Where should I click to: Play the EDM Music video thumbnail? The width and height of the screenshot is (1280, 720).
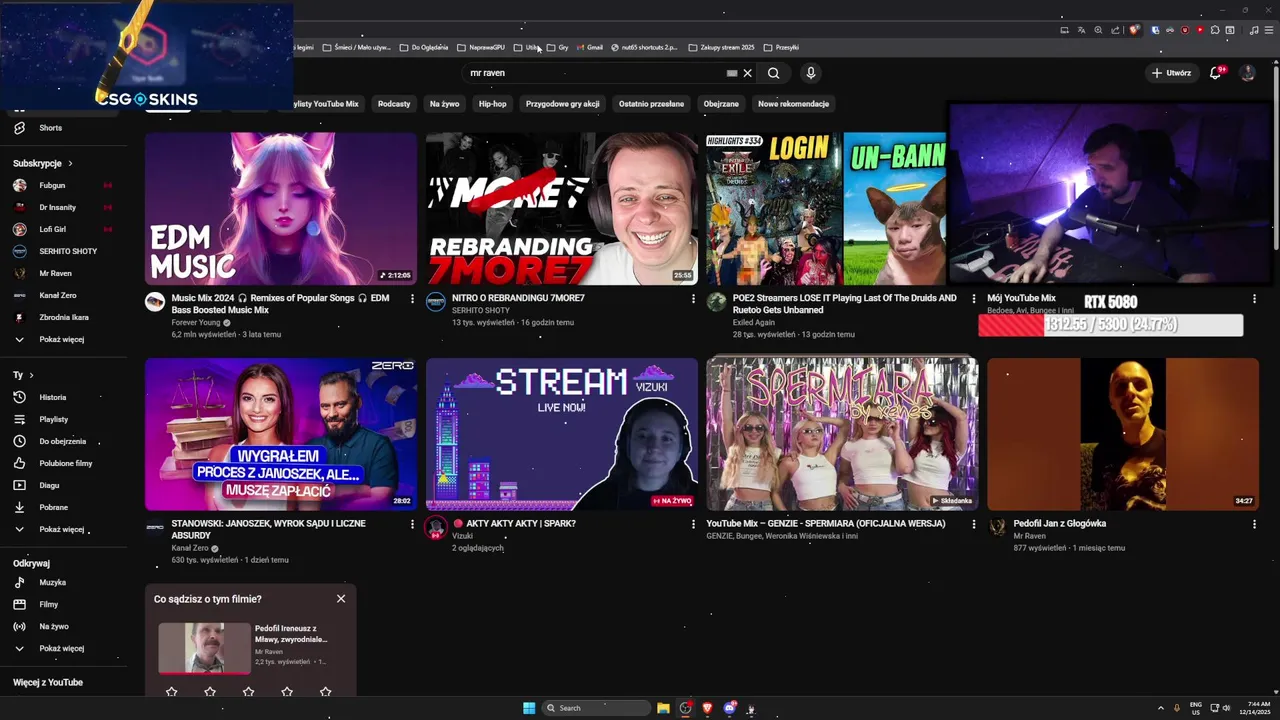point(281,209)
